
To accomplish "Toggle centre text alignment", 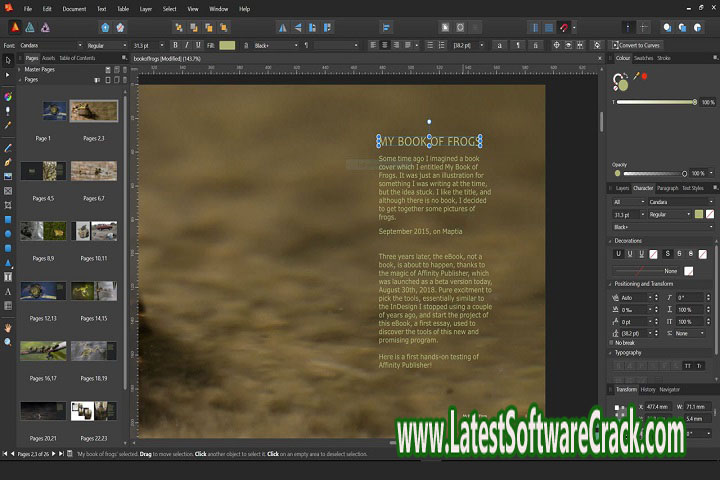I will click(384, 45).
